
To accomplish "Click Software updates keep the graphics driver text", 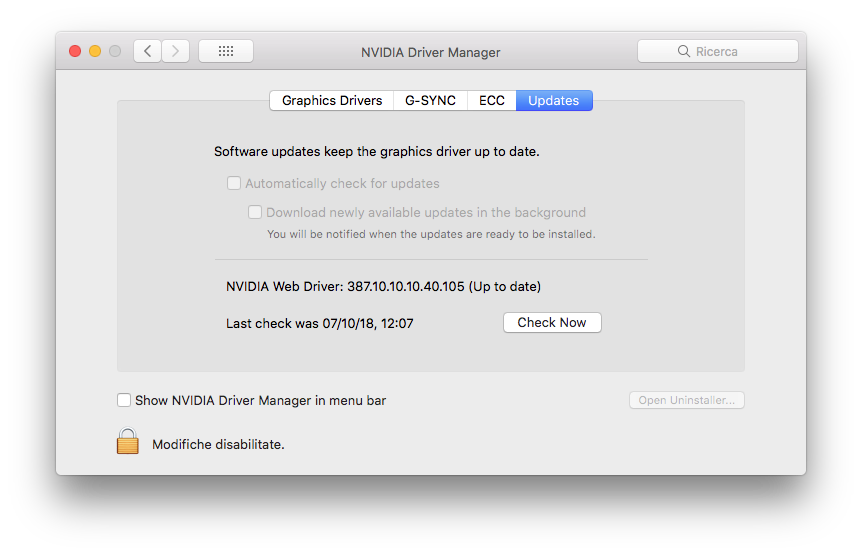I will tap(377, 152).
